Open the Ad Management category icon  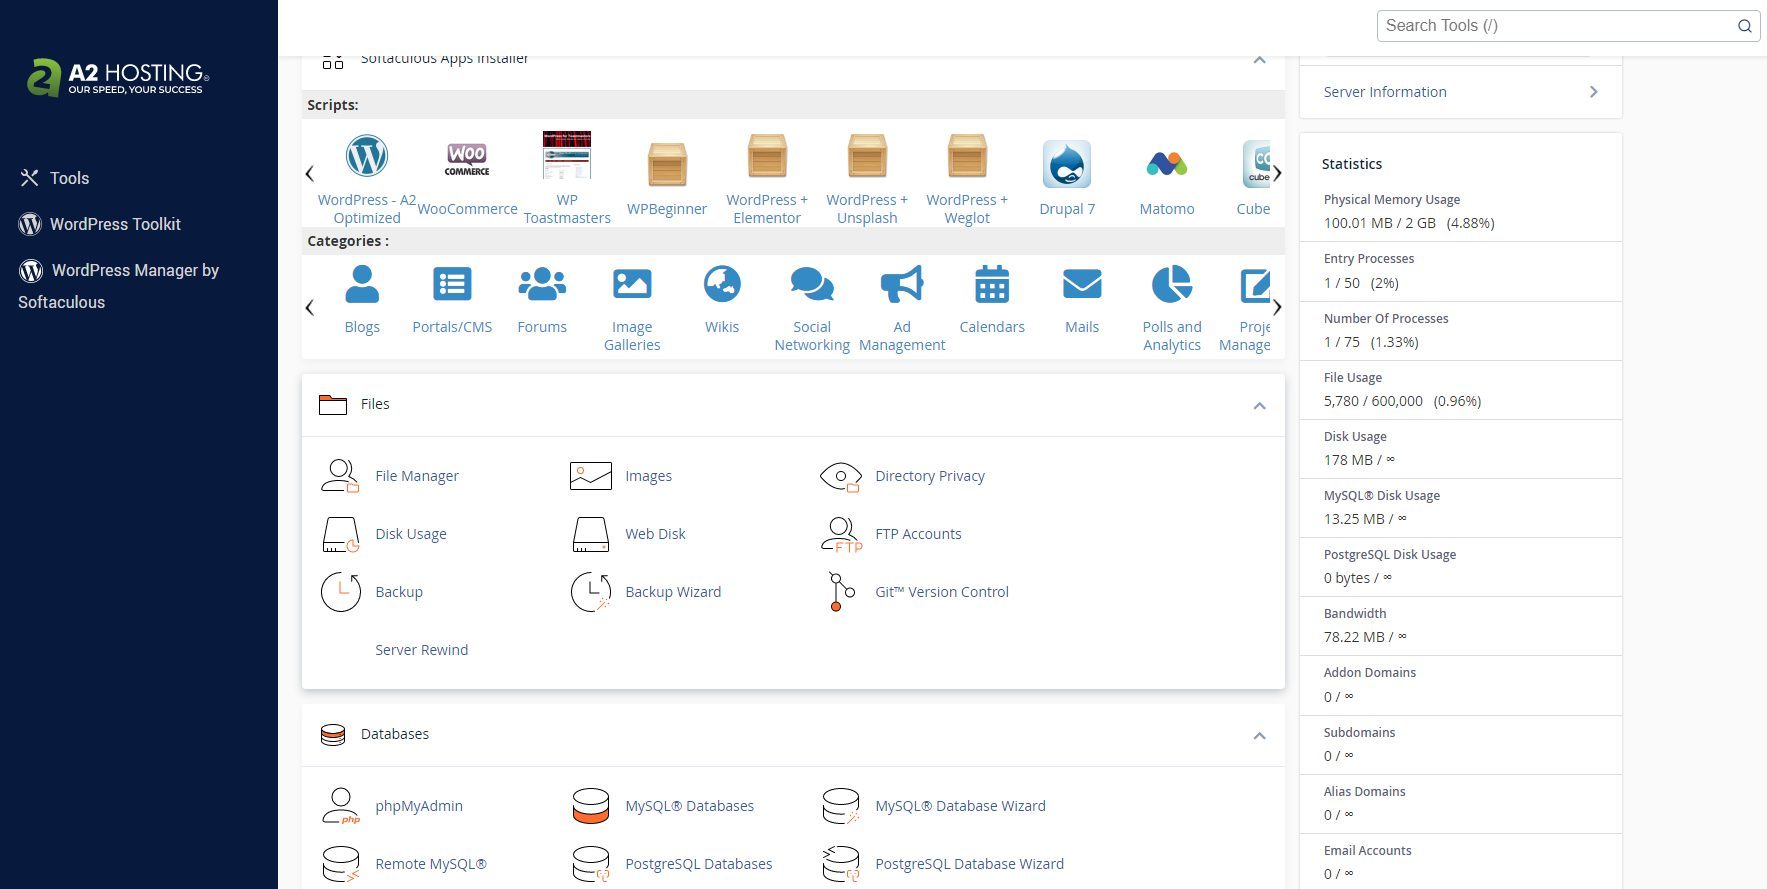[902, 284]
